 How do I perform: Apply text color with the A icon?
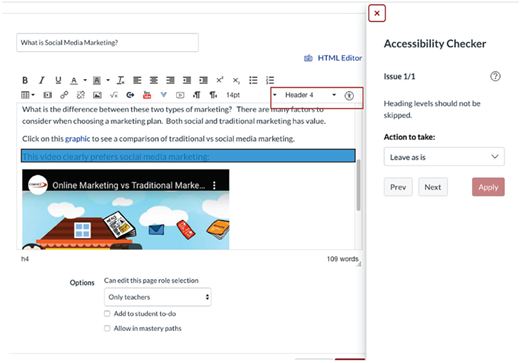[74, 80]
